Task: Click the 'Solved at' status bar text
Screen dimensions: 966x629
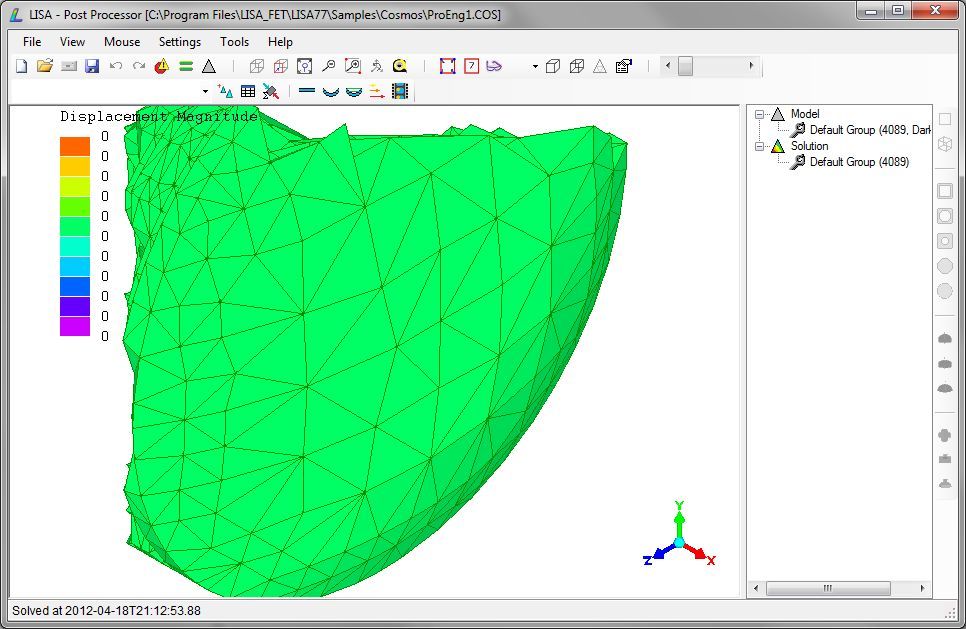Action: (x=107, y=611)
